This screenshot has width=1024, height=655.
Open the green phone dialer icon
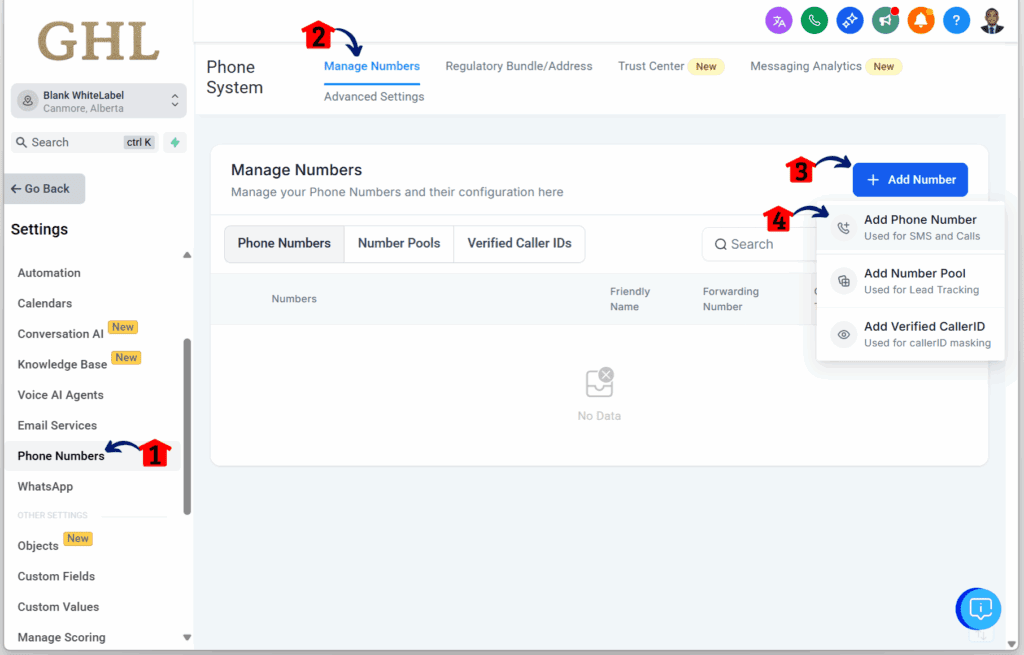click(814, 21)
